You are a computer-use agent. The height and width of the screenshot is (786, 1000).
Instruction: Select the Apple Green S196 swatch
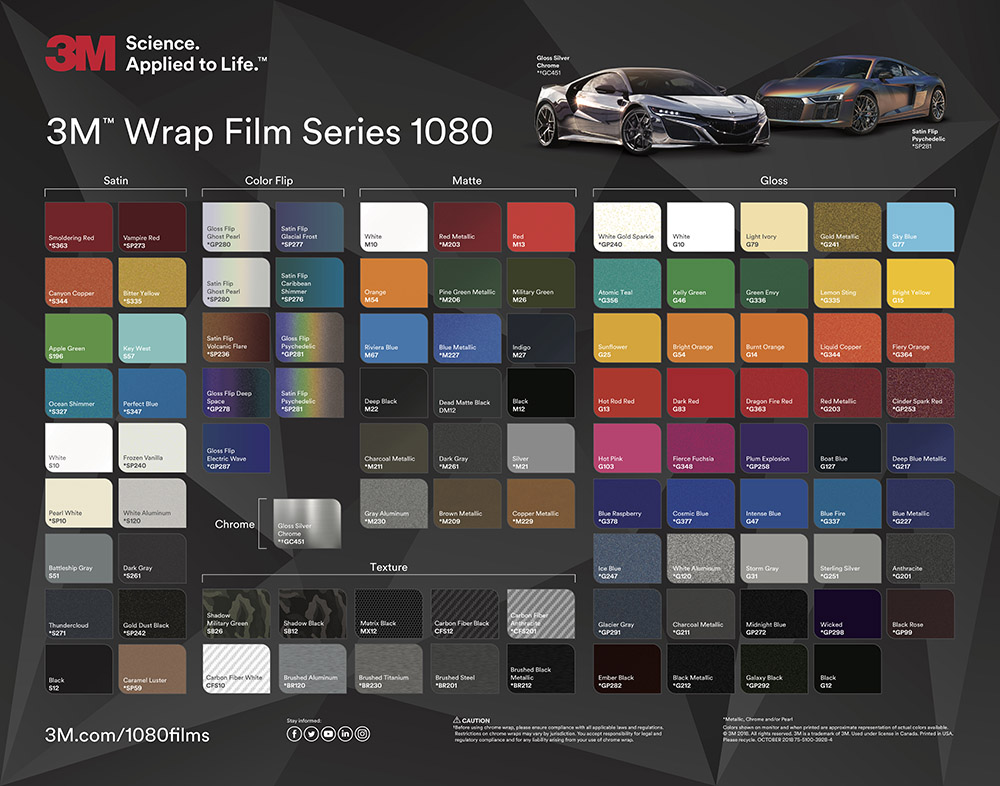click(78, 338)
